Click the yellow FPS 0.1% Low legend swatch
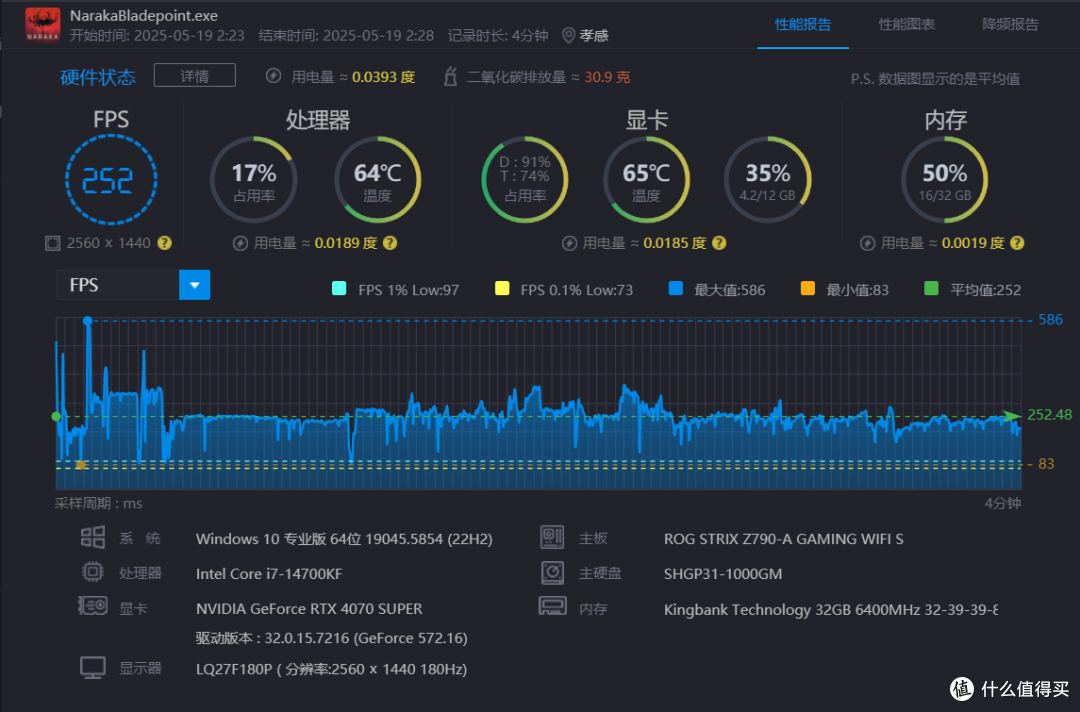 pyautogui.click(x=502, y=289)
